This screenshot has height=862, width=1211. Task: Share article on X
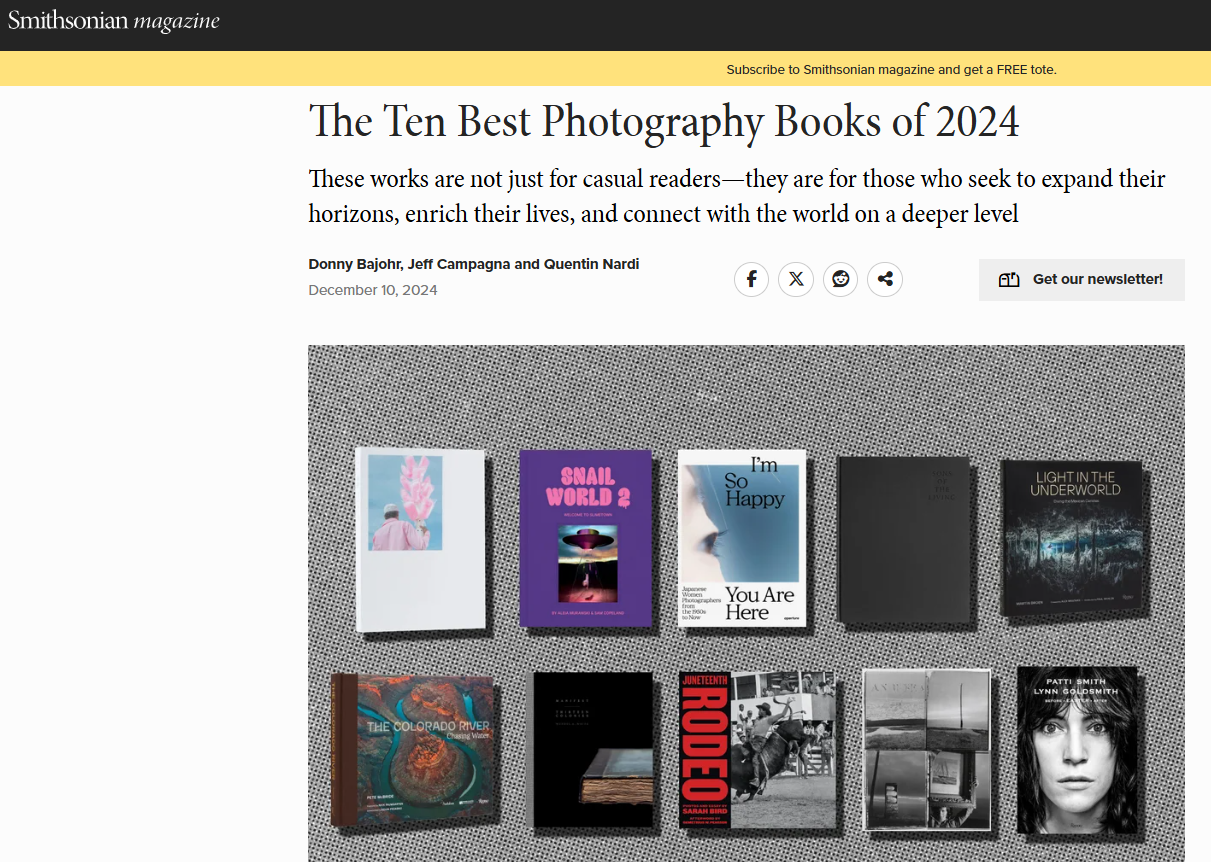[x=796, y=279]
